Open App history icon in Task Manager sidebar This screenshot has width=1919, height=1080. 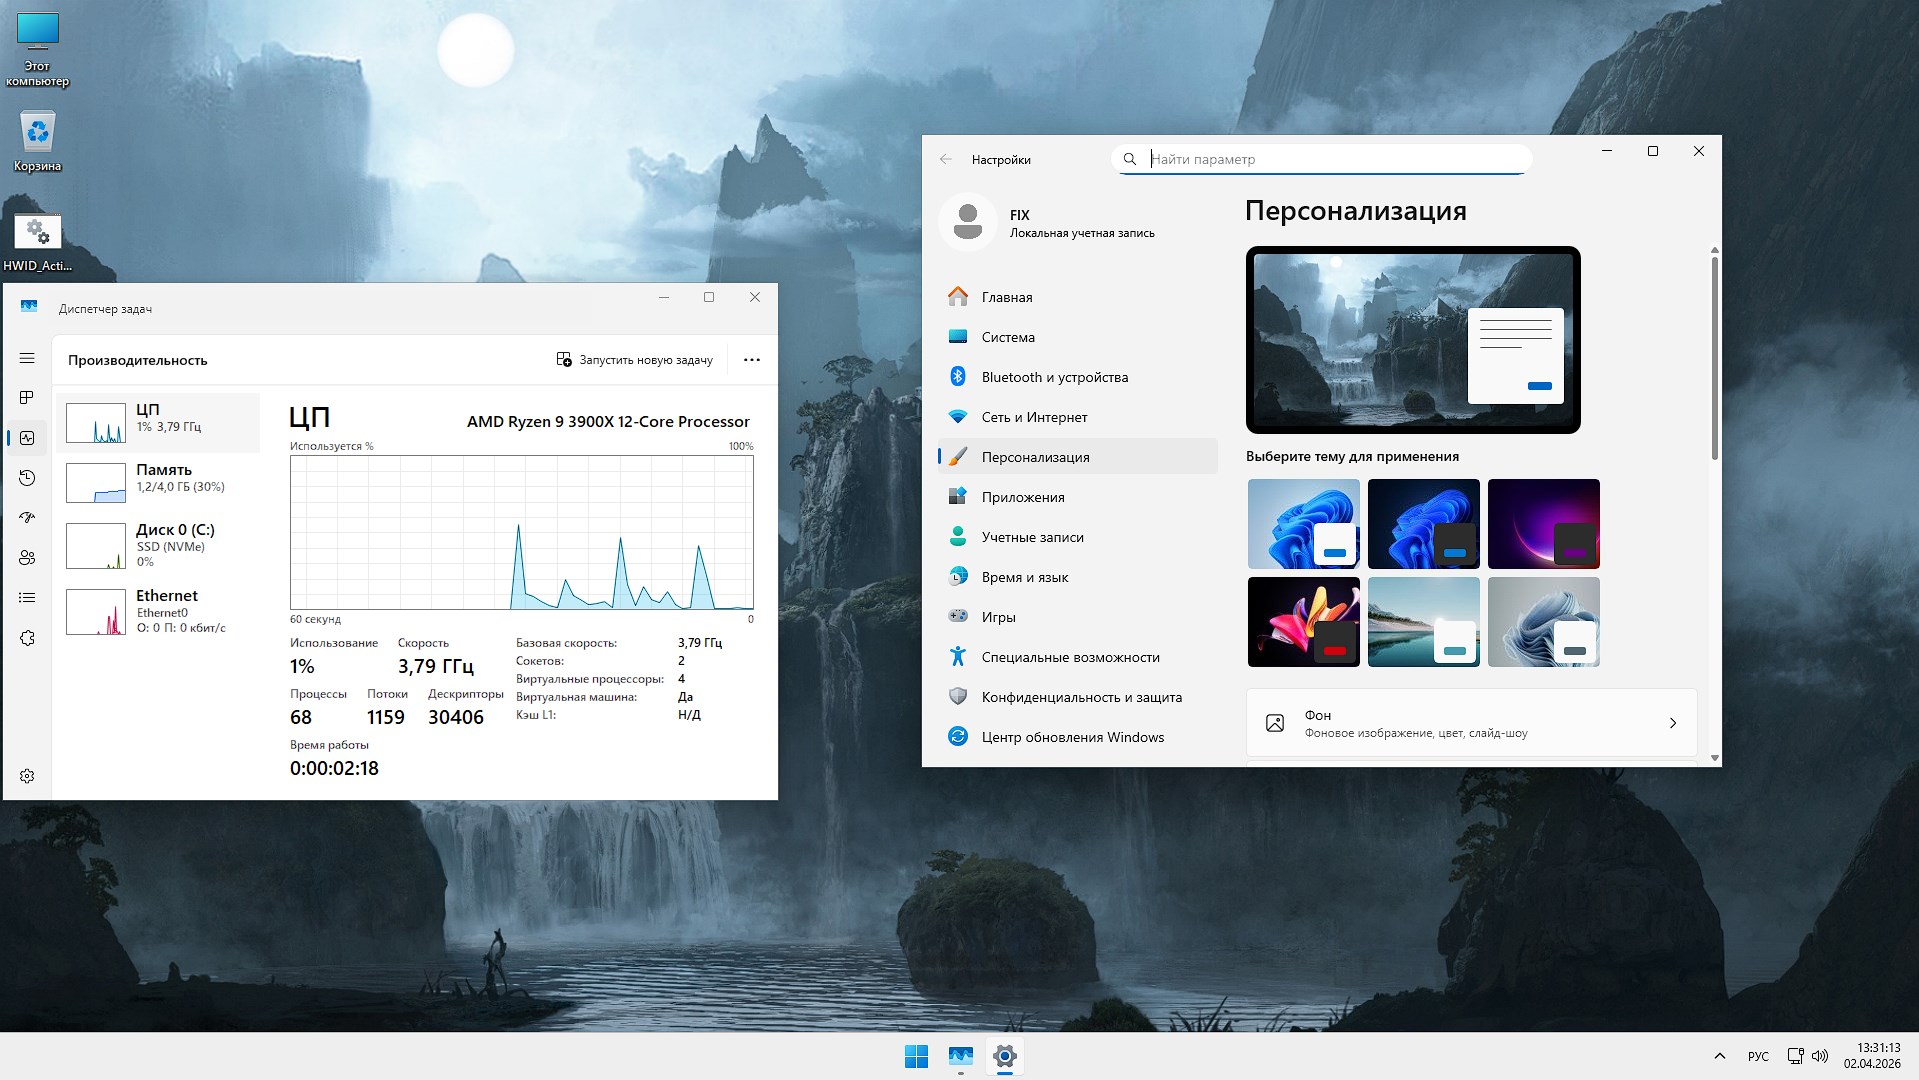tap(27, 478)
